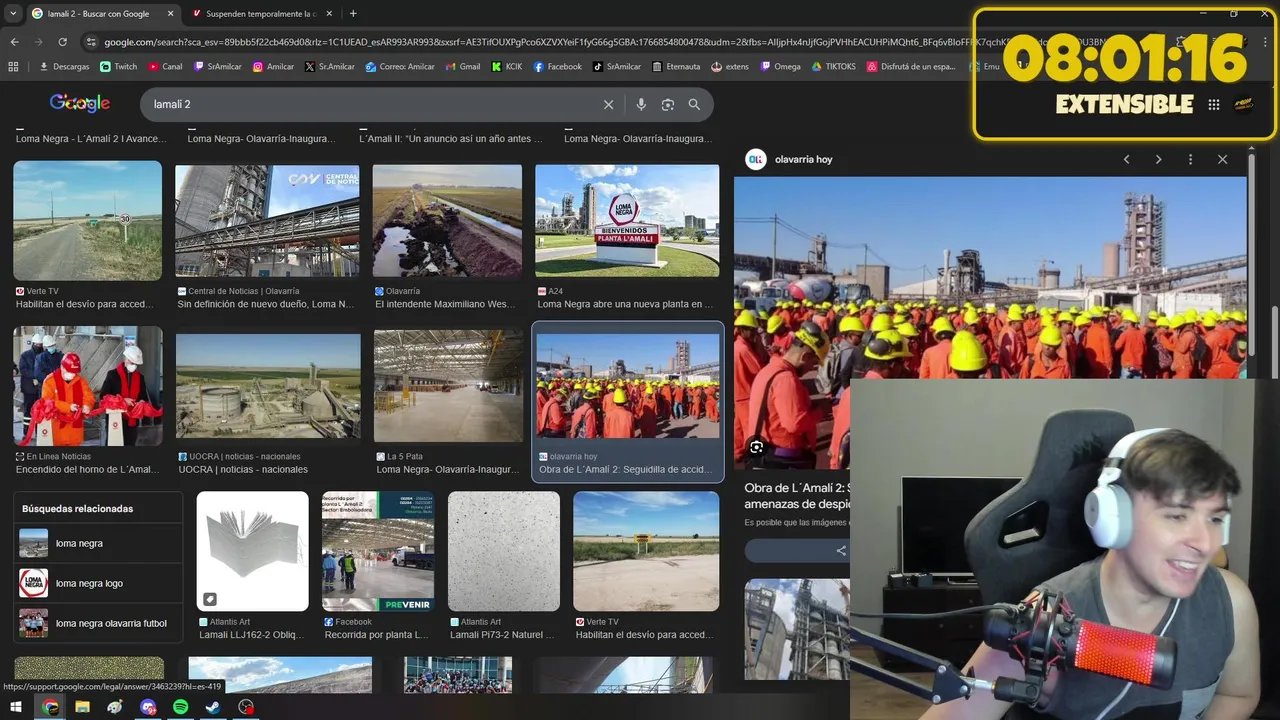The width and height of the screenshot is (1280, 720).
Task: Open the Disfrutá de un espa... bookmark
Action: coord(912,67)
